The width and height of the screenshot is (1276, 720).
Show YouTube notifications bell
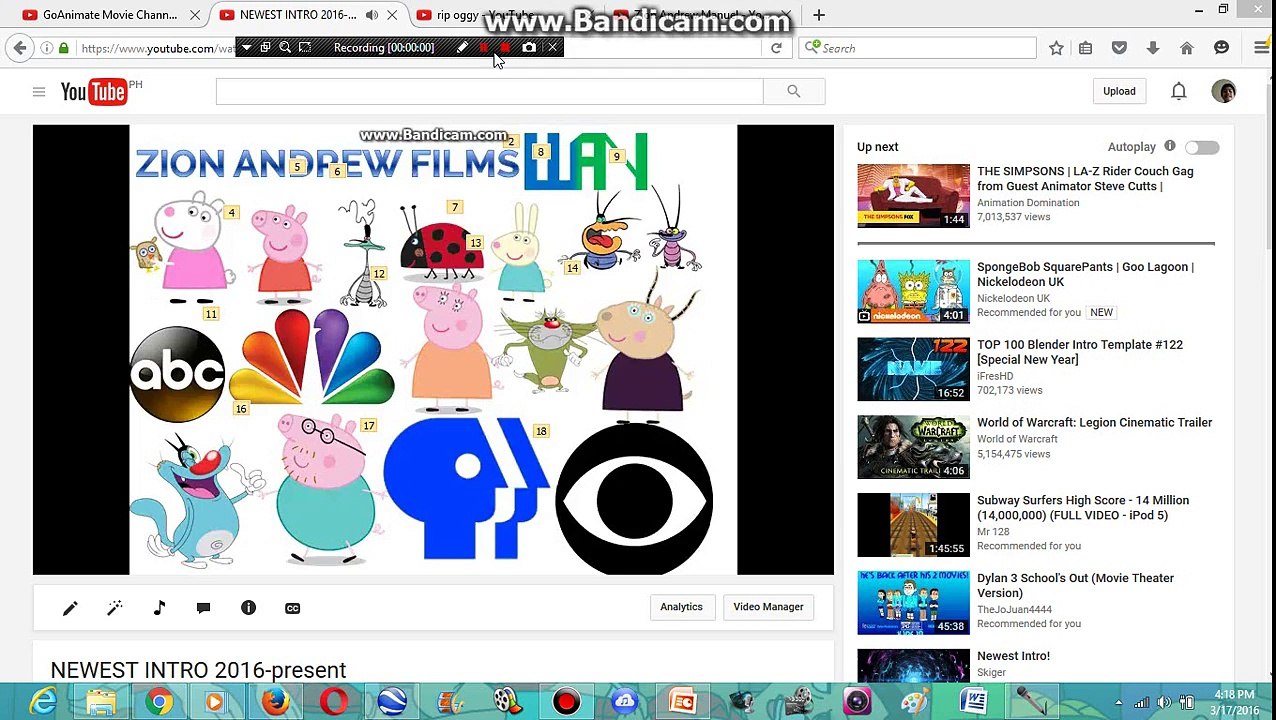(x=1179, y=92)
